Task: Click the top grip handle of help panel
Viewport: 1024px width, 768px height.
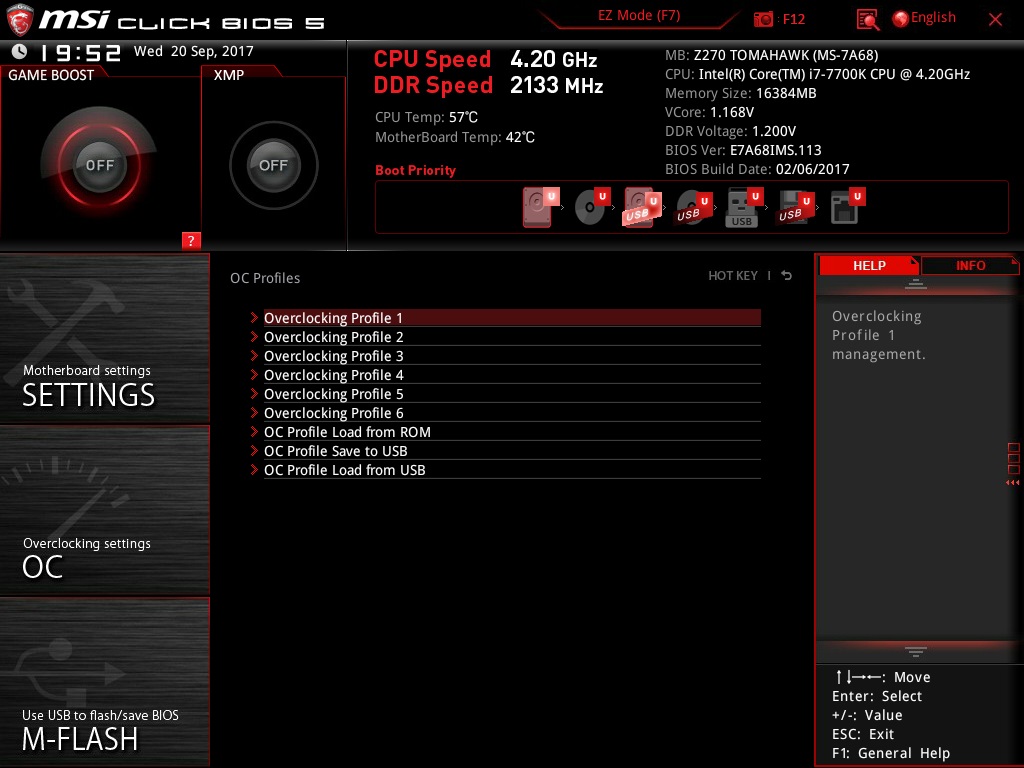Action: pos(916,283)
